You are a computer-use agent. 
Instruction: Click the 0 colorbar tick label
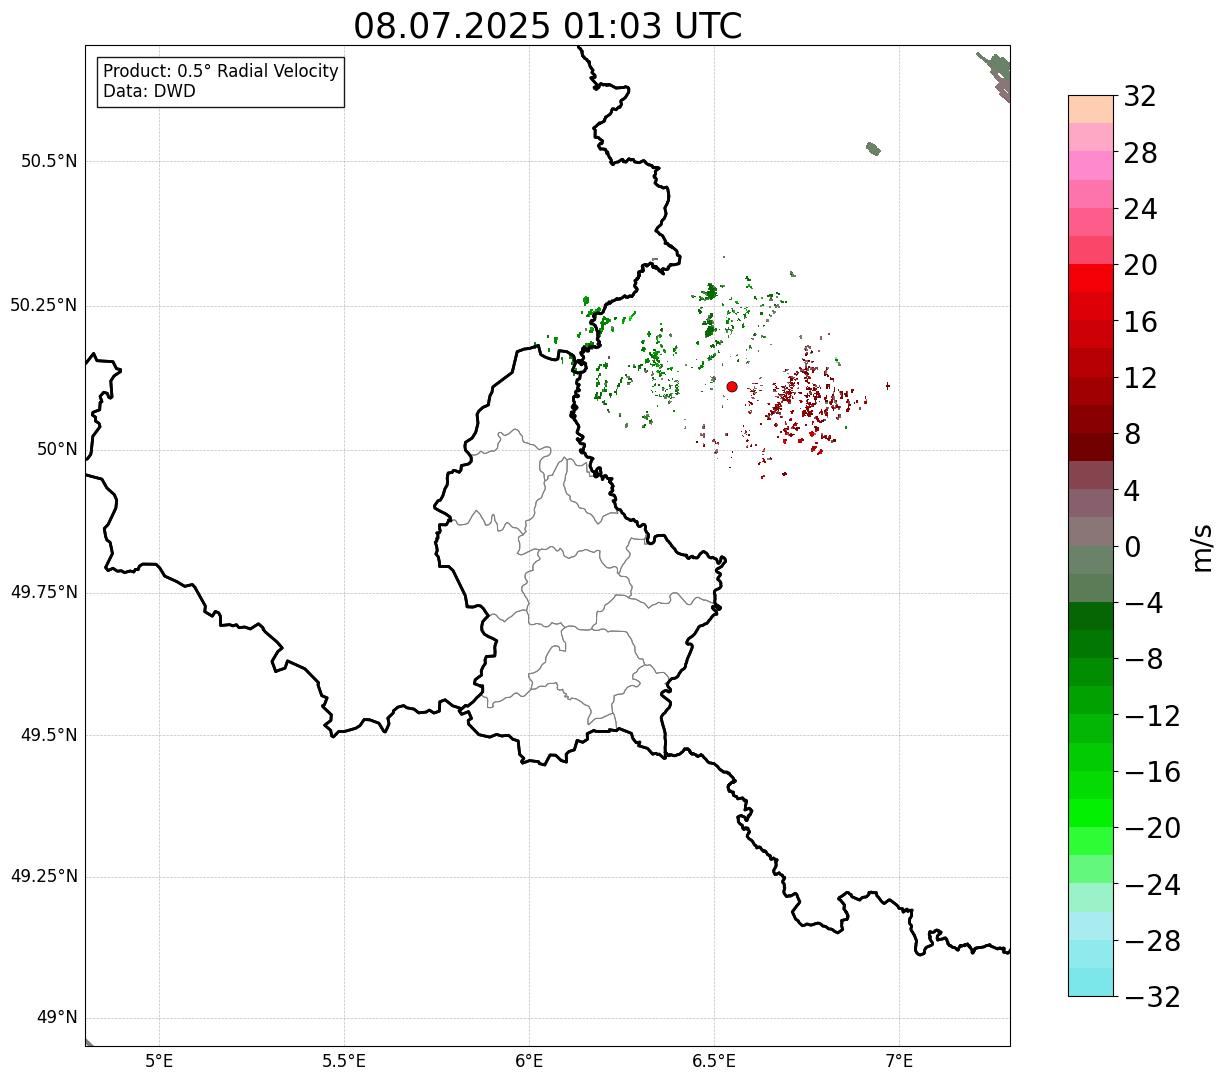[1132, 547]
